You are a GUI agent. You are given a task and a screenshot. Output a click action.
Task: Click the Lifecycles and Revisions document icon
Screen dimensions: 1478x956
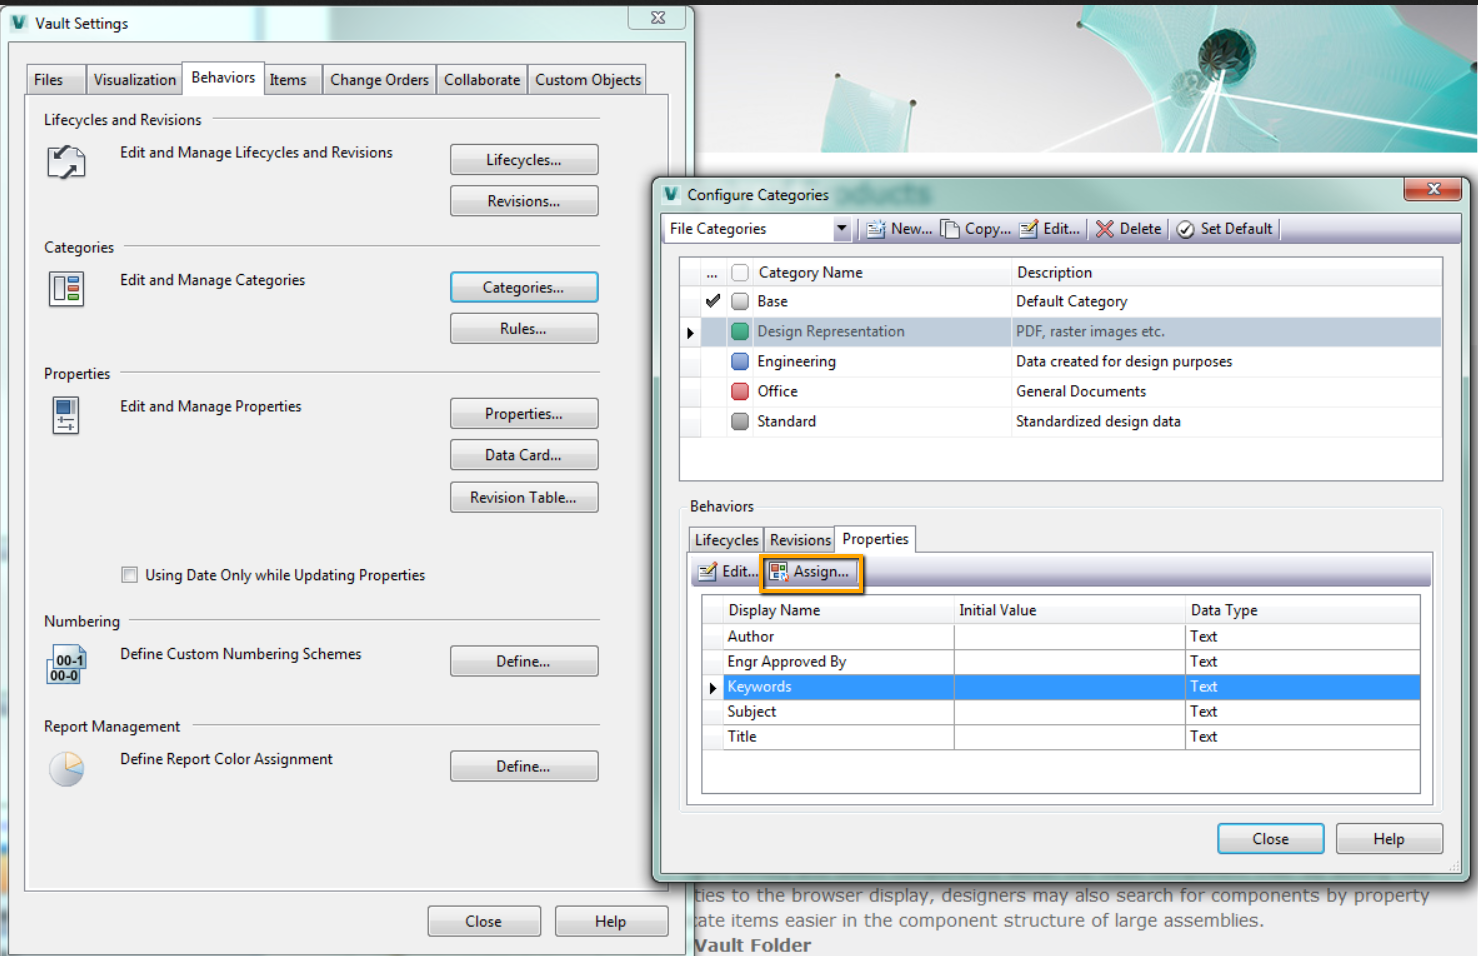click(x=65, y=163)
